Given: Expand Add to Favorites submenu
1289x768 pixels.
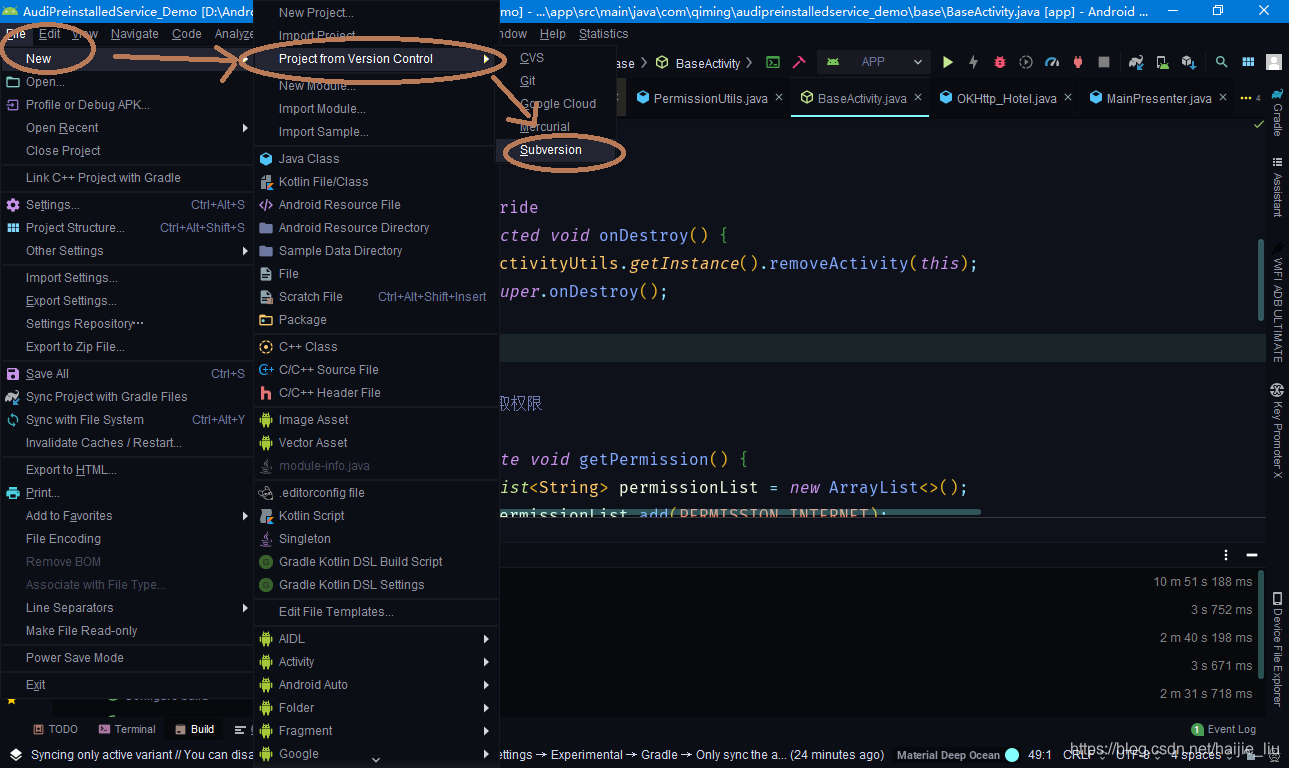Looking at the screenshot, I should [x=125, y=516].
